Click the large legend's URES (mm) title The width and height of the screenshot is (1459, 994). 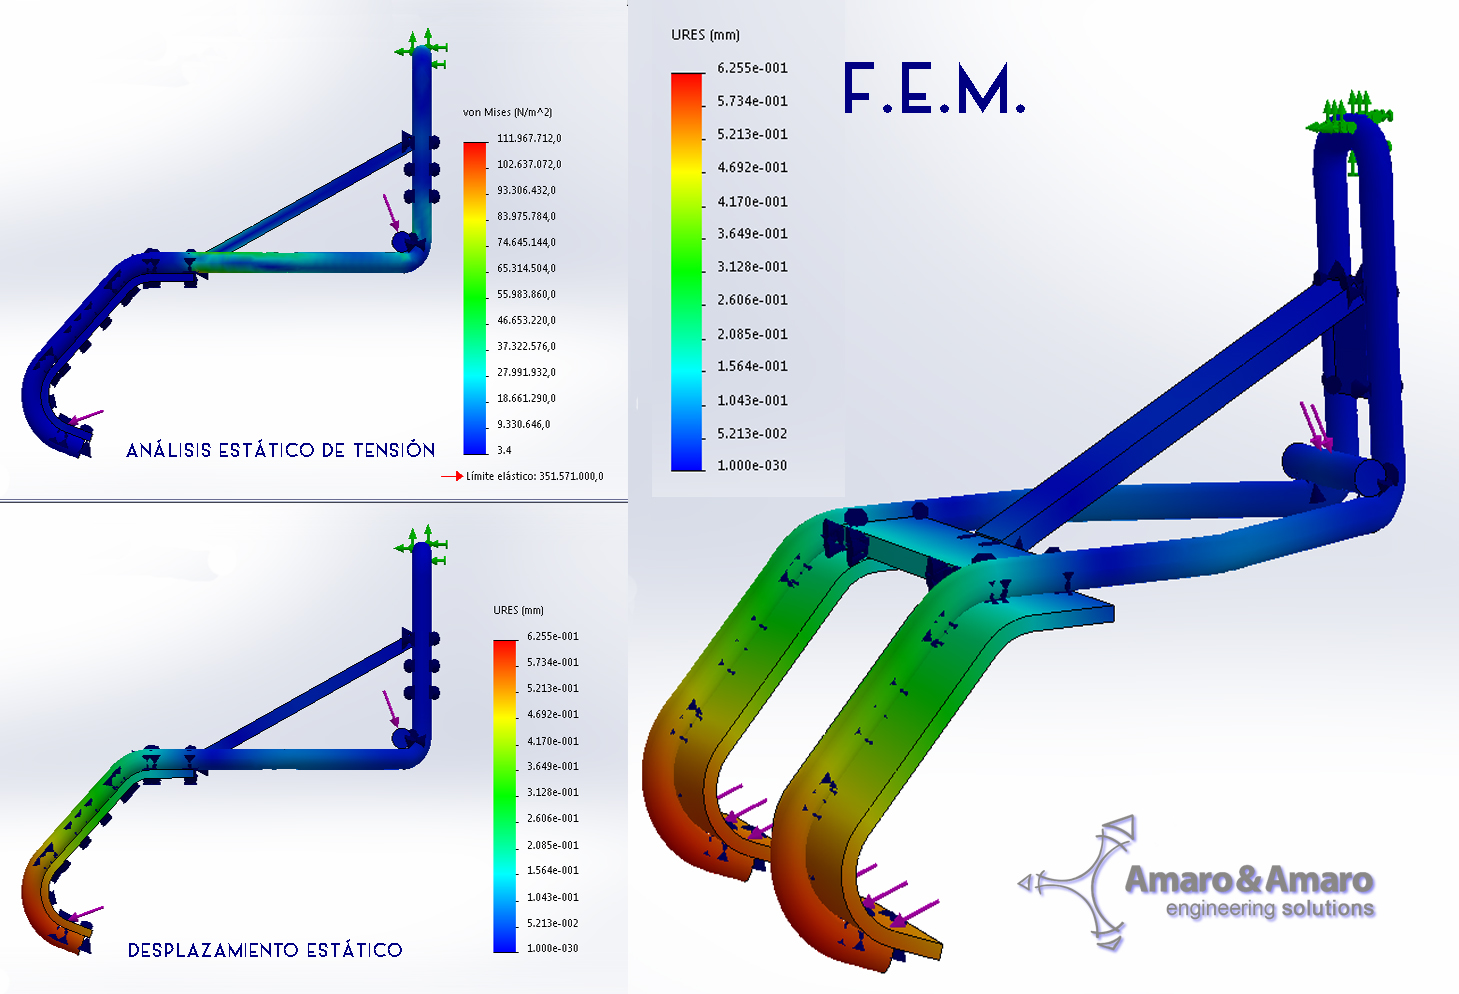click(x=705, y=35)
